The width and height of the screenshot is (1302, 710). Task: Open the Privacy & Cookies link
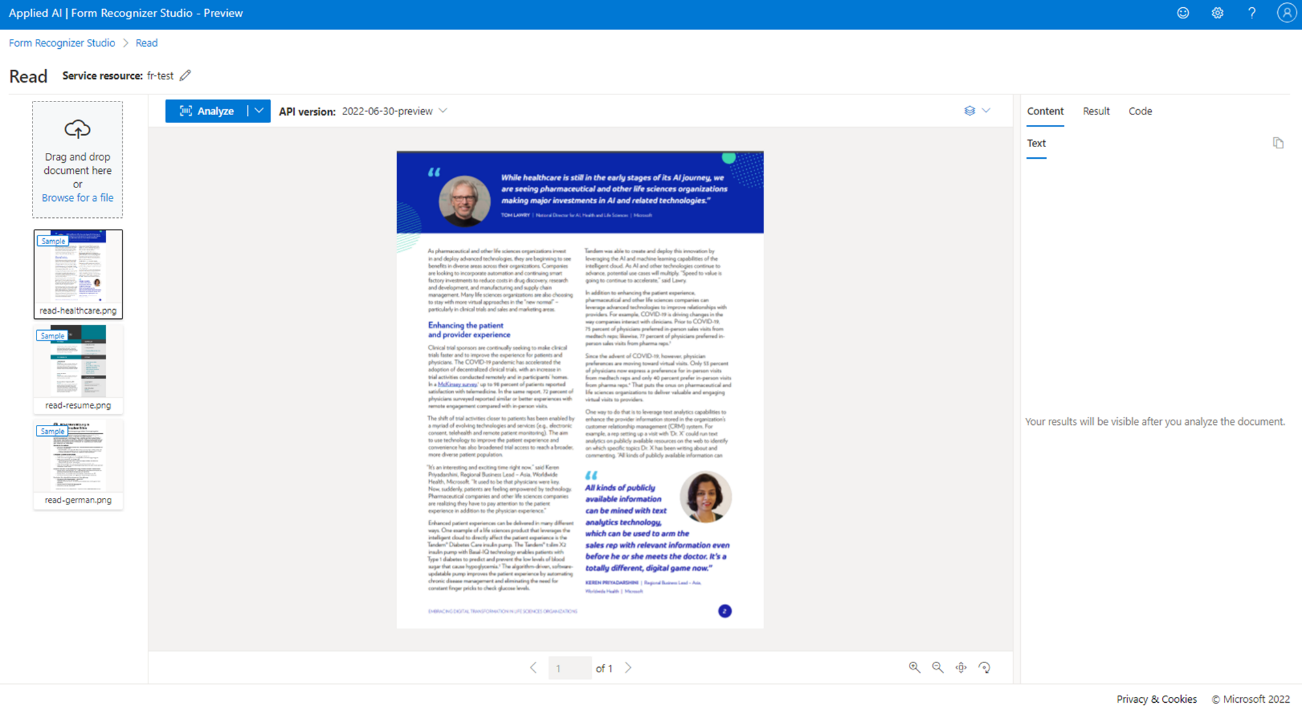coord(1156,699)
